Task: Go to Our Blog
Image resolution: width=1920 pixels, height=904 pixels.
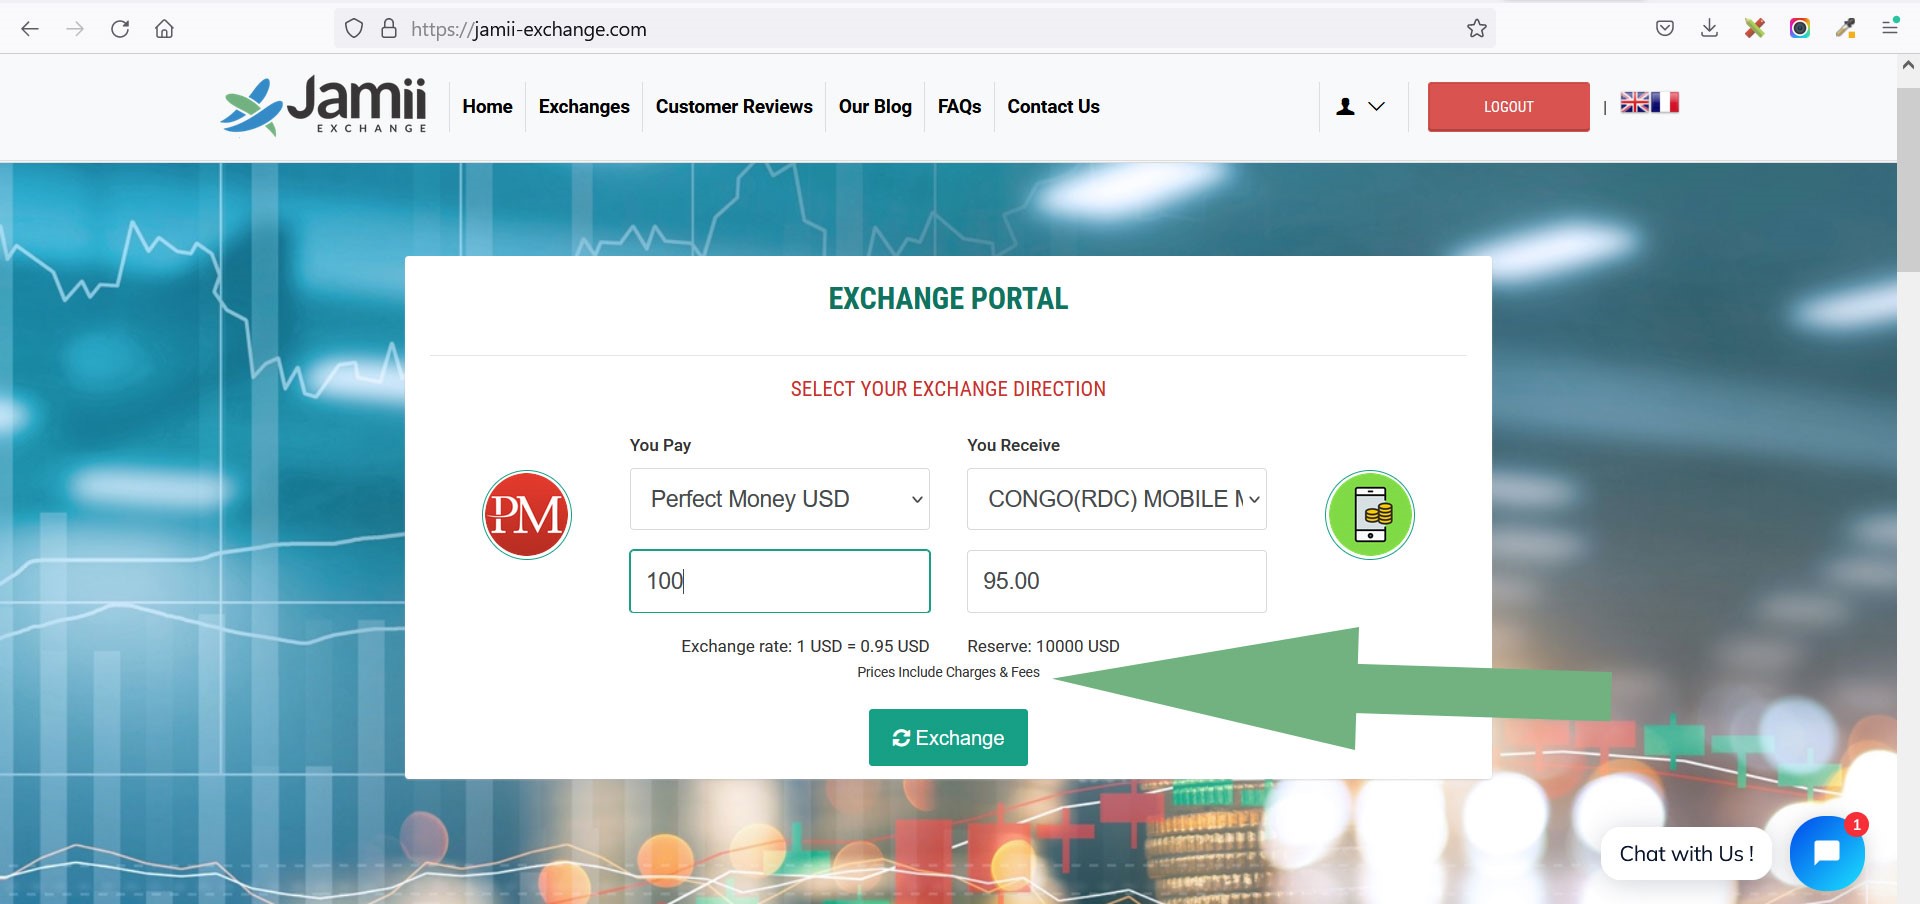Action: (875, 106)
